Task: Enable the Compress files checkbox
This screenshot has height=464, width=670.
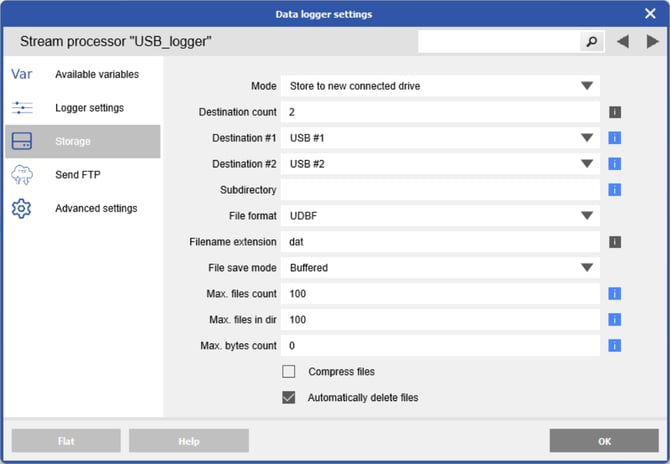Action: point(289,372)
